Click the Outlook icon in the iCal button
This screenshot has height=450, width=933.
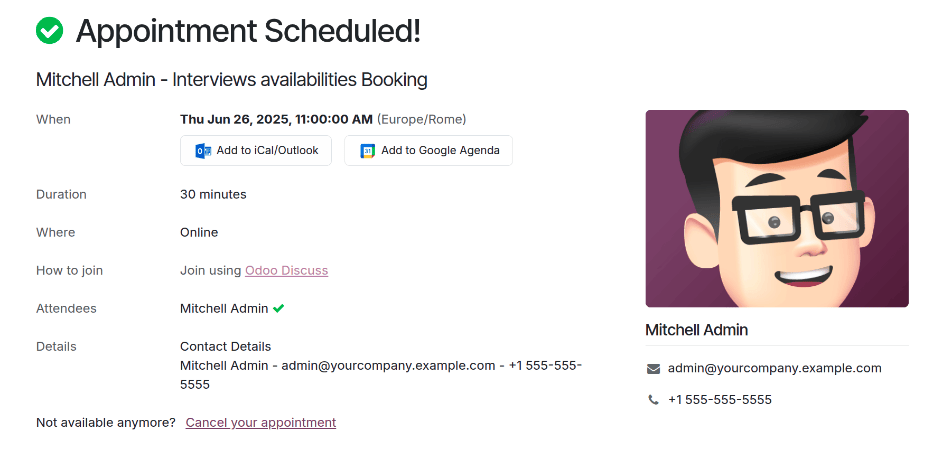point(203,151)
